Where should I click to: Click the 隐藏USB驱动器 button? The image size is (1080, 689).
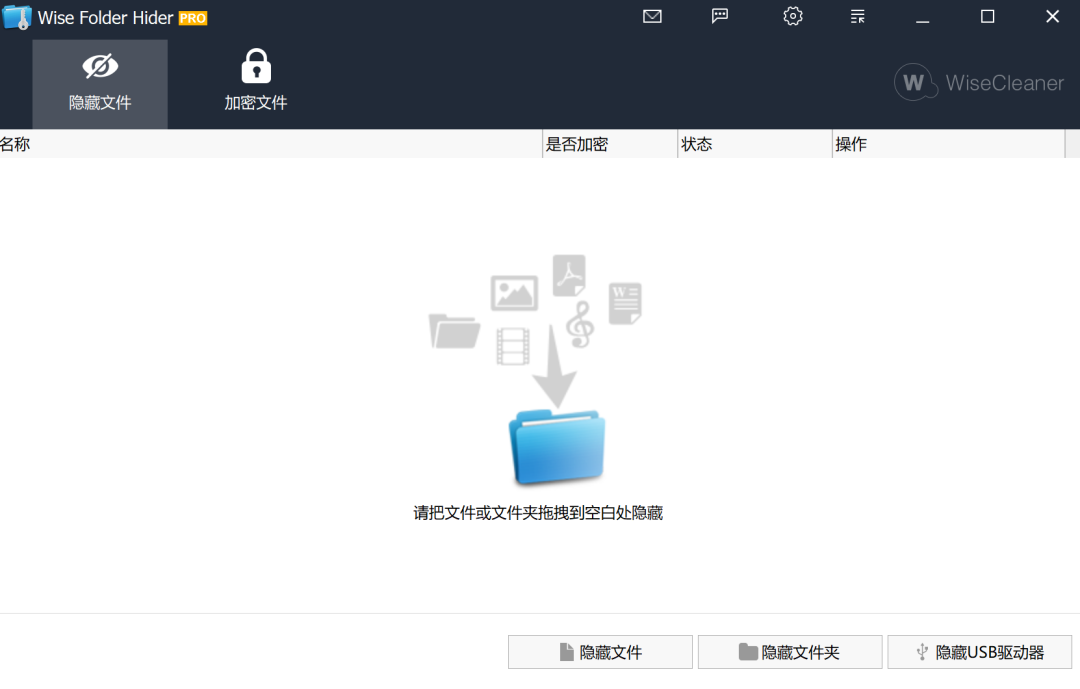981,652
